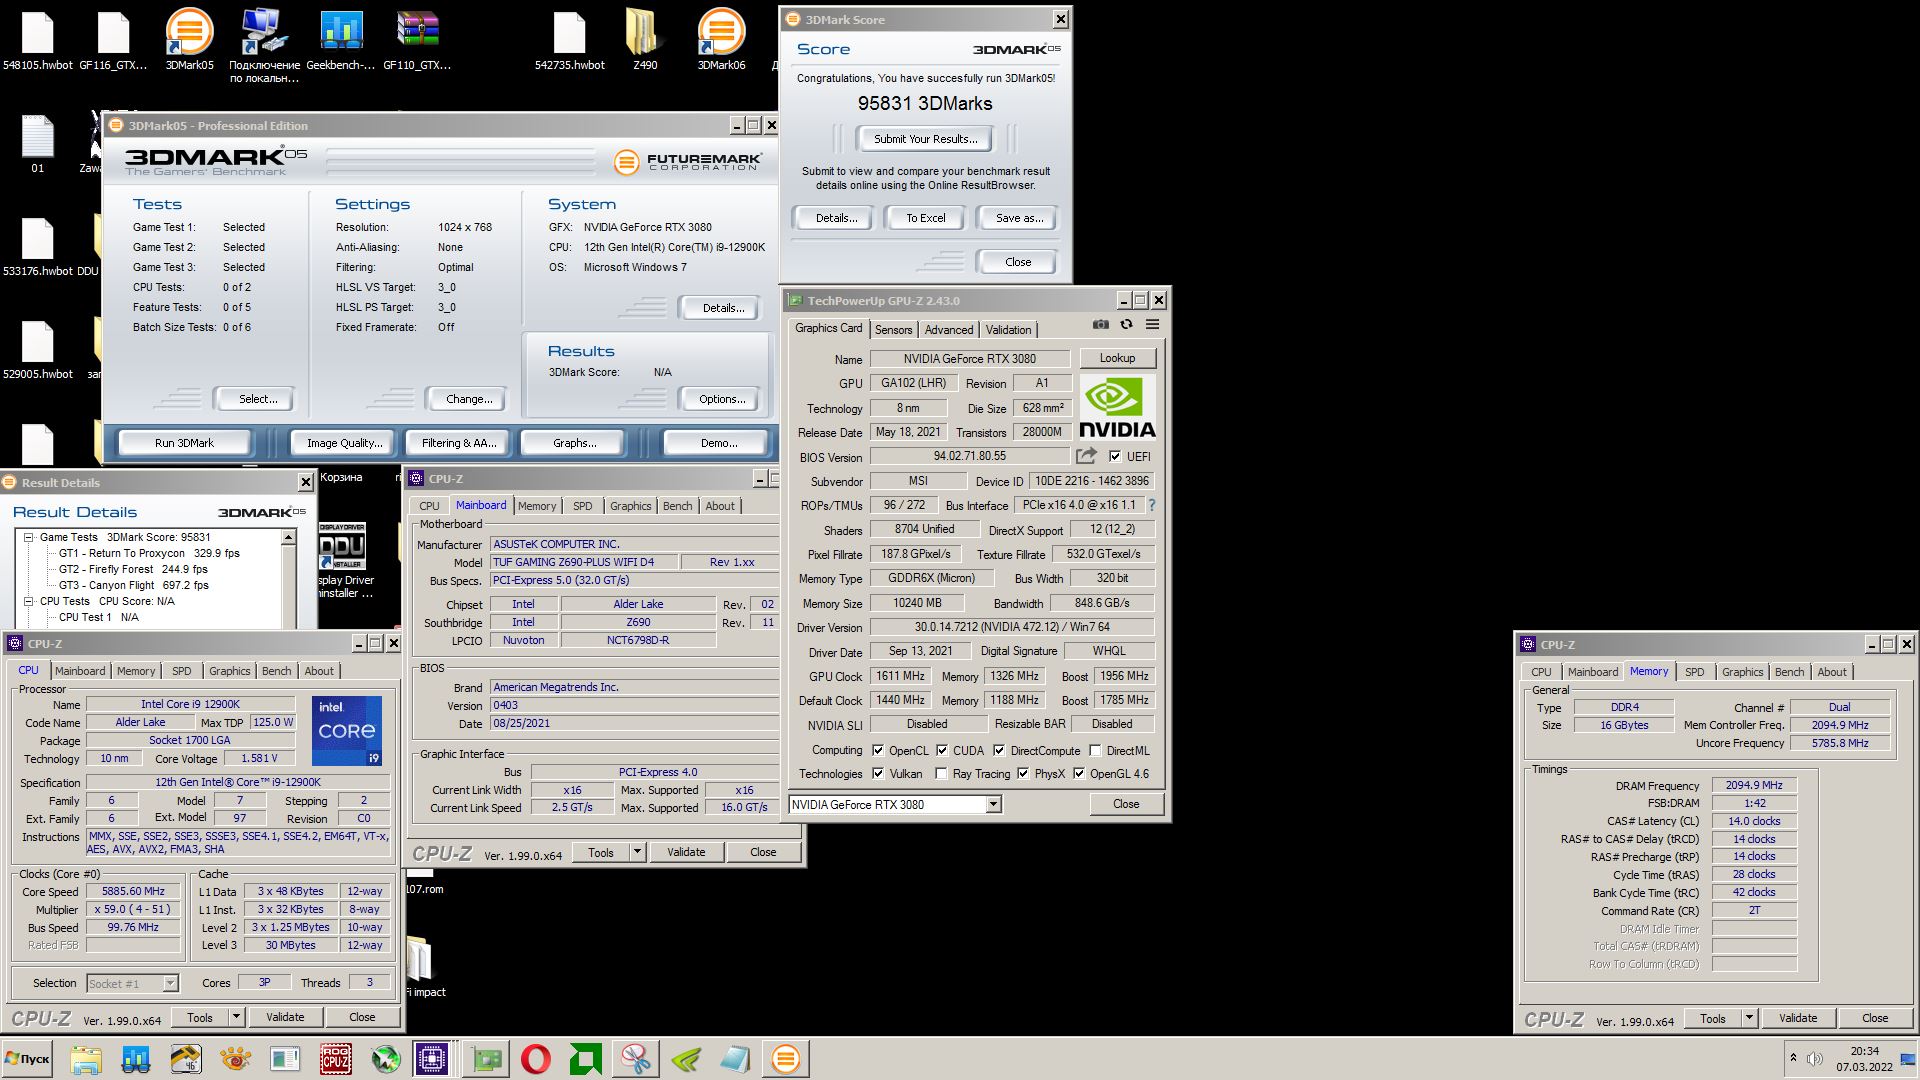Image resolution: width=1920 pixels, height=1080 pixels.
Task: Toggle the DirectML checkbox
Action: pyautogui.click(x=1095, y=750)
